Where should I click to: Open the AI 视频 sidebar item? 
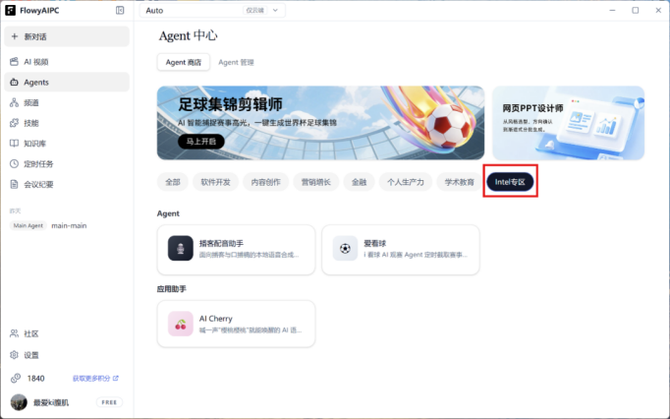[x=67, y=62]
